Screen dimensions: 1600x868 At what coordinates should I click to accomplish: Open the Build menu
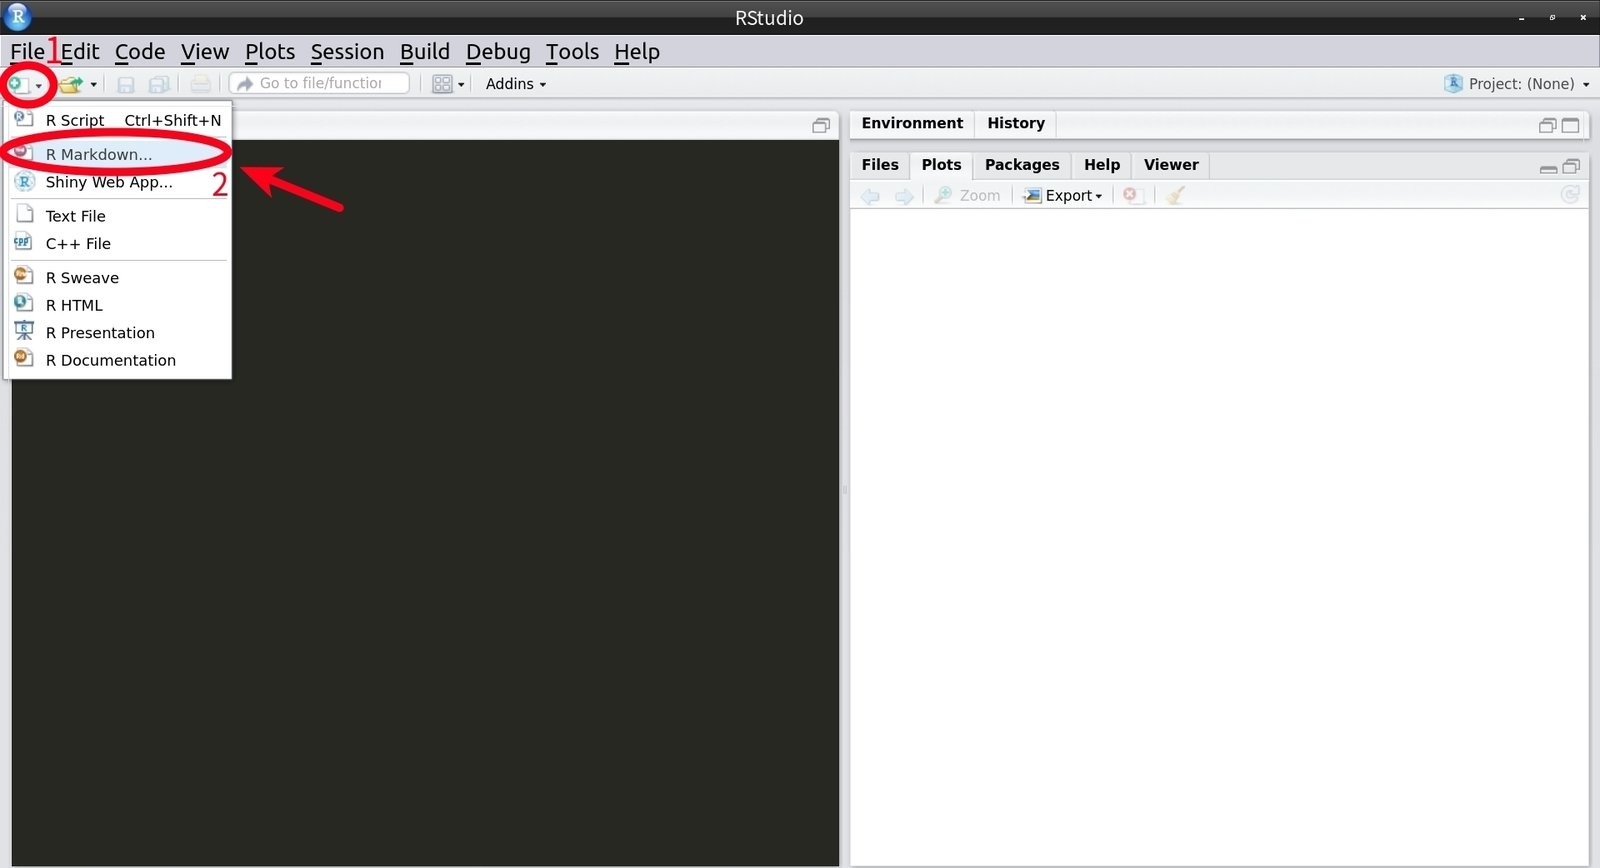pos(425,52)
